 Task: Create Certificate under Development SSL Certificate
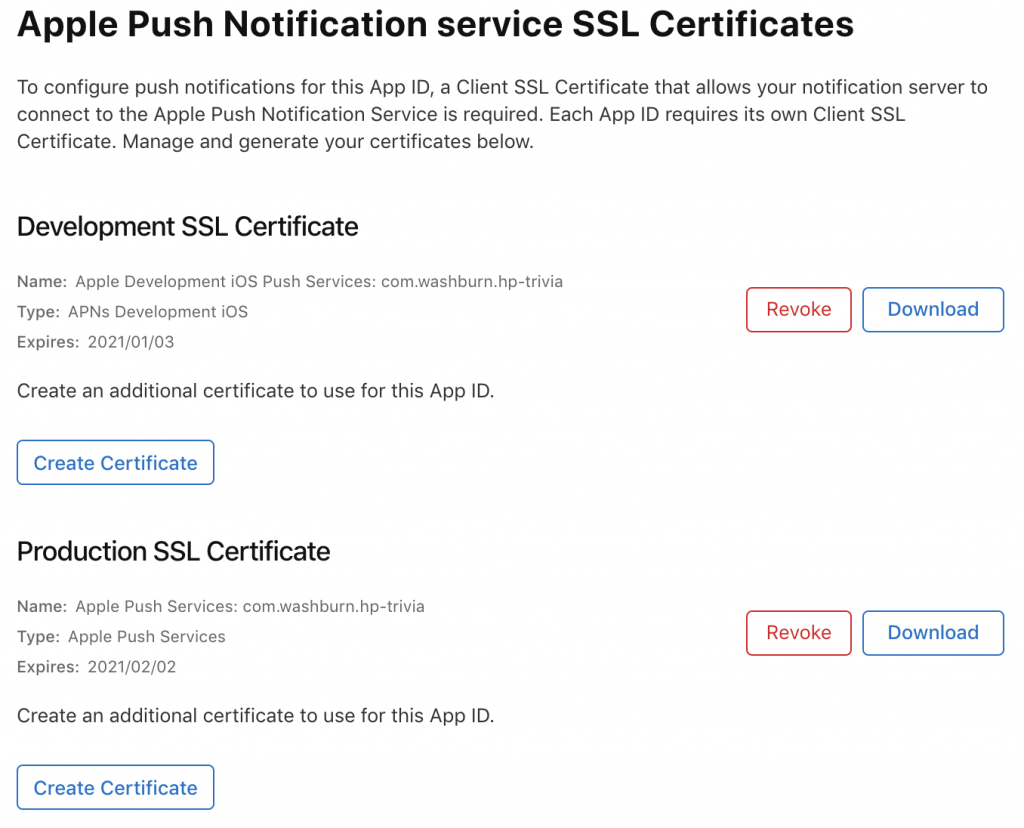[116, 462]
